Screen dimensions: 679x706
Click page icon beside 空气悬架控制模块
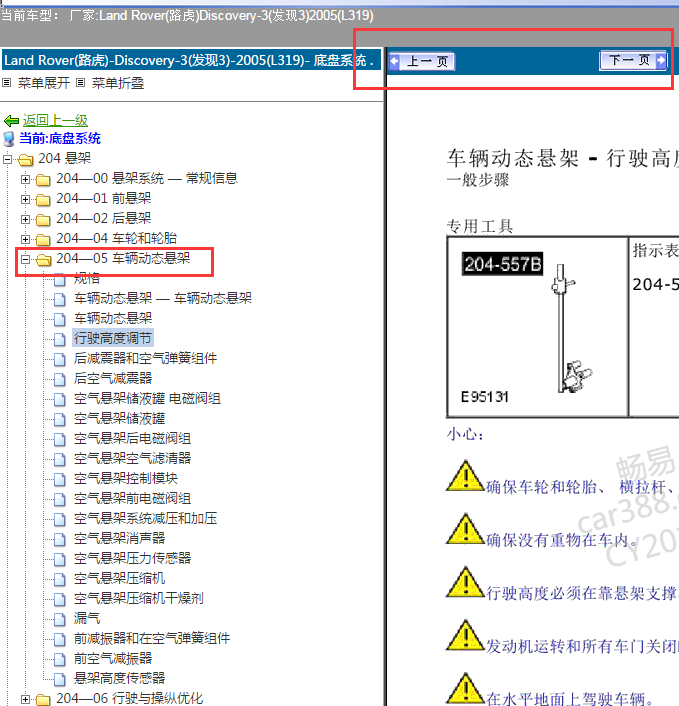coord(59,479)
